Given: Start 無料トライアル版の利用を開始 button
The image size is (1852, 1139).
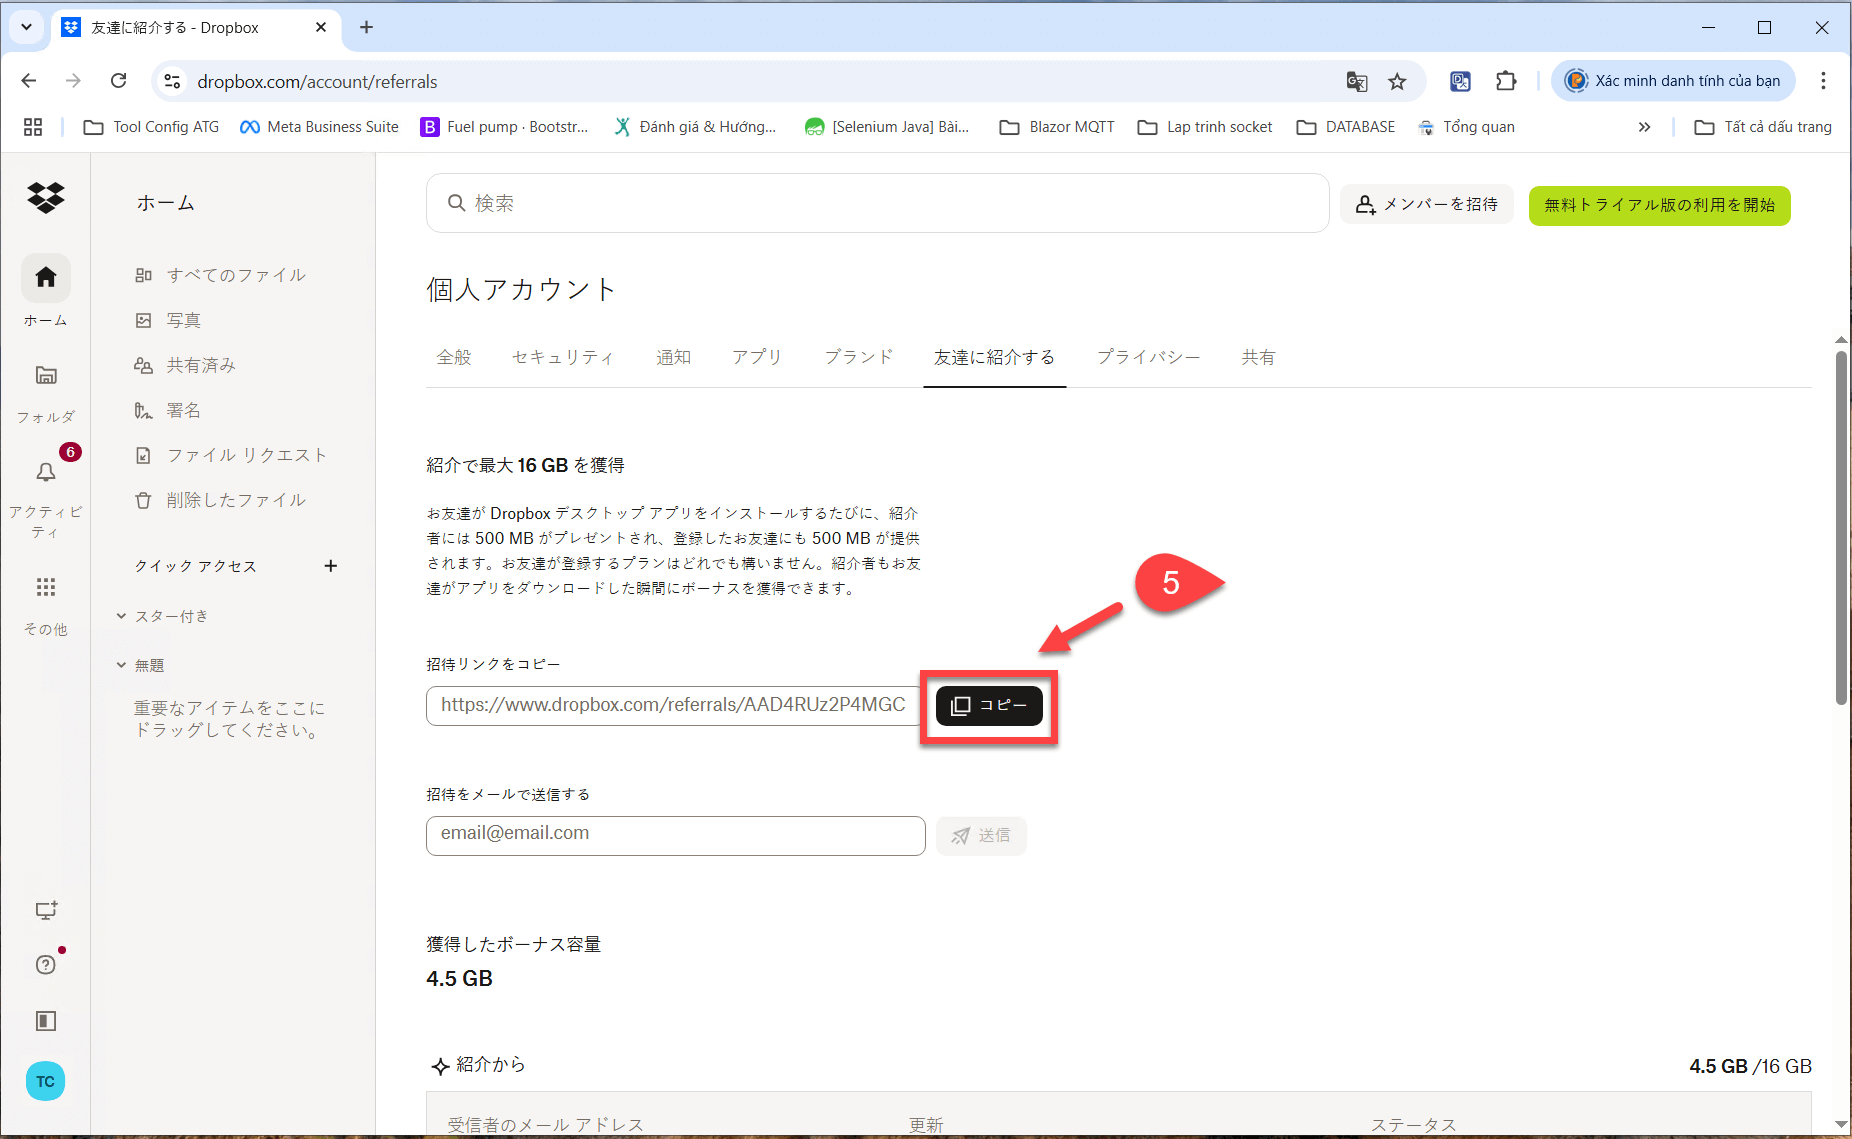Looking at the screenshot, I should click(1660, 205).
